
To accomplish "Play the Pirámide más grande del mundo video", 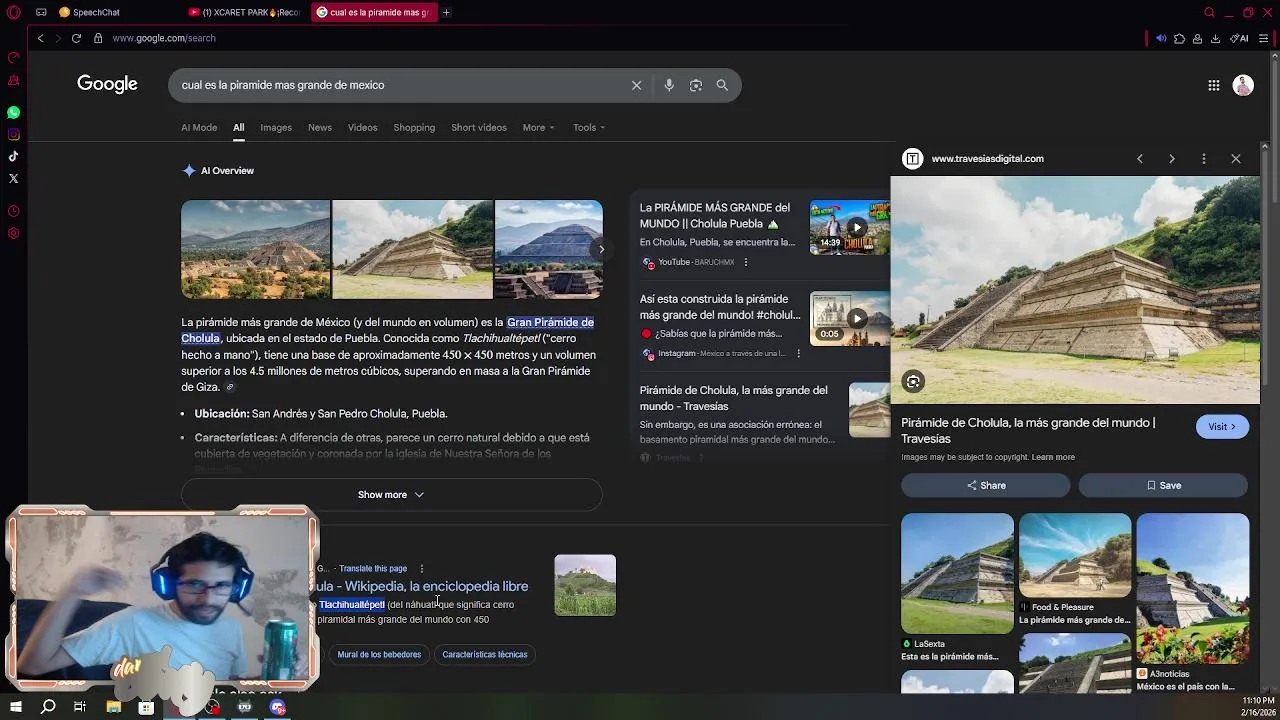I will [856, 227].
